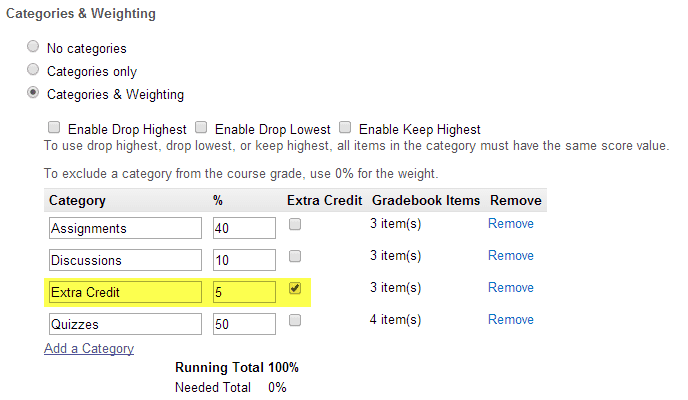Viewport: 688px width, 400px height.
Task: Enable Drop Highest checkbox
Action: (x=54, y=127)
